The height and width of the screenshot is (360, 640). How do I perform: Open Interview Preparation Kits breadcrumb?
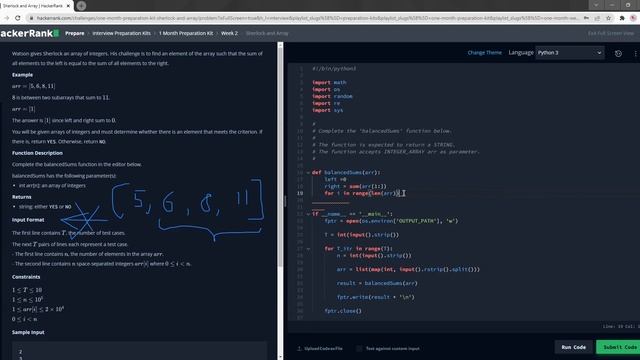121,33
